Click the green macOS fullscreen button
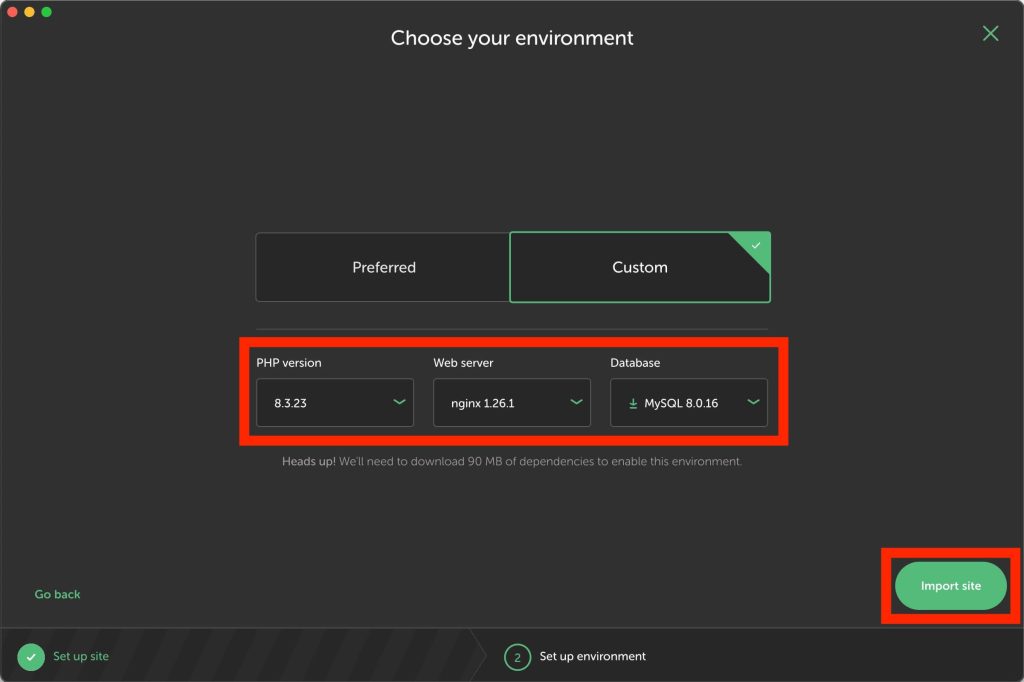Image resolution: width=1024 pixels, height=682 pixels. coord(46,12)
